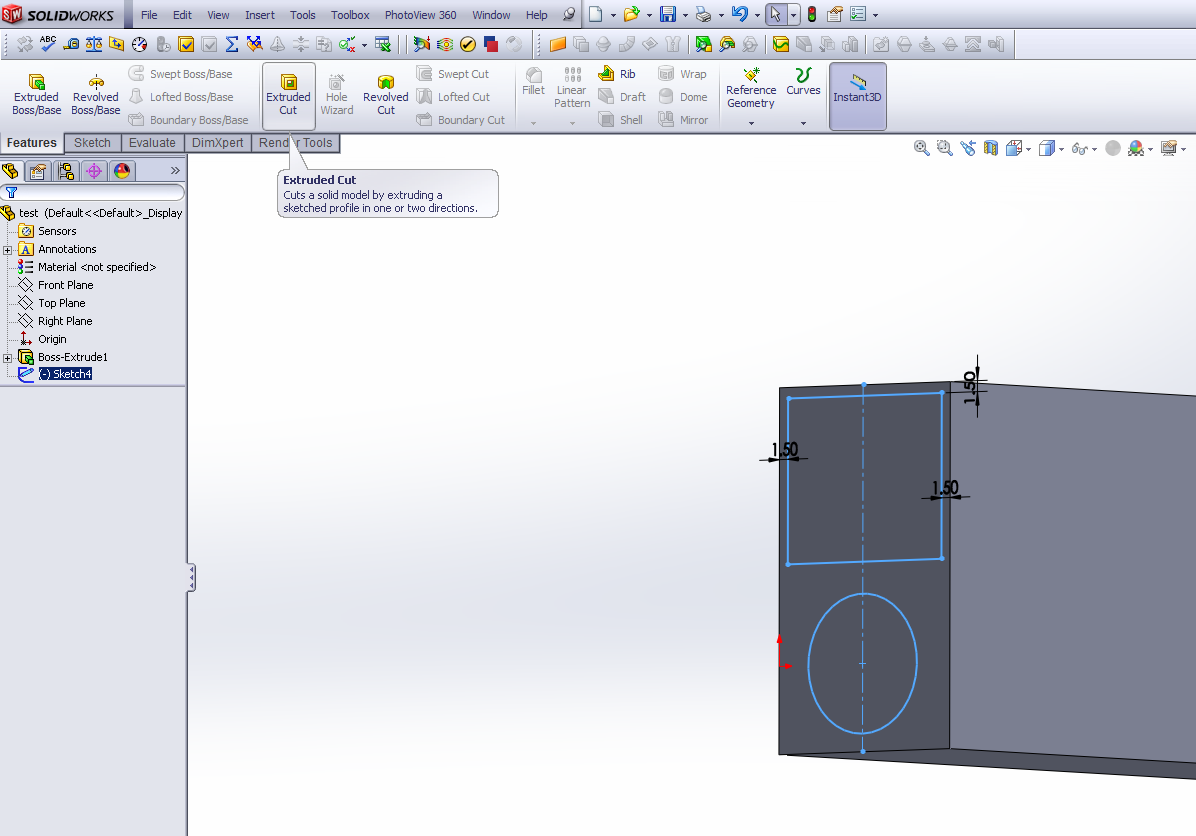Click the Save icon
The image size is (1196, 836).
pos(667,15)
